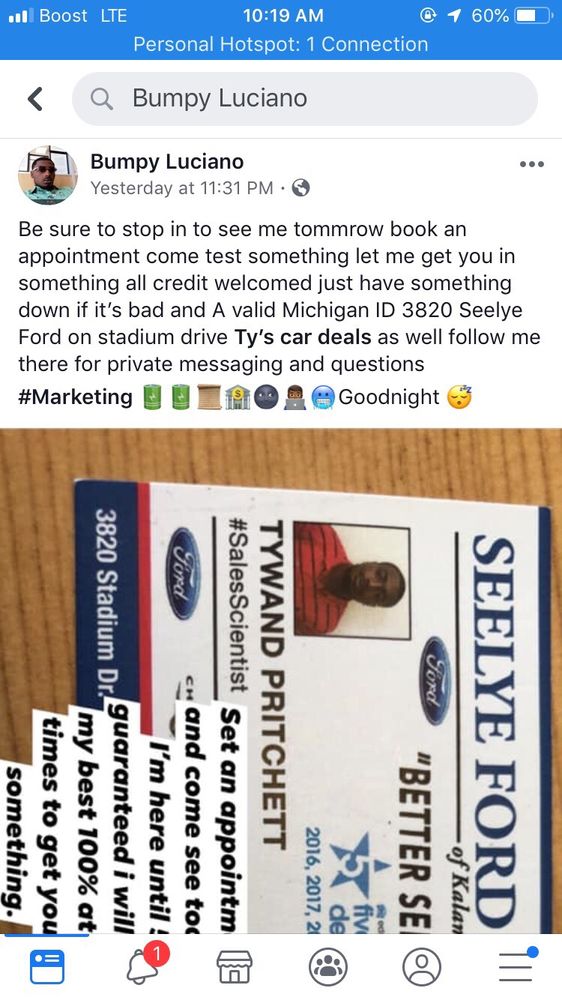562x1000 pixels.
Task: Open the post timestamp Yesterday at 11:31 PM
Action: pyautogui.click(x=182, y=188)
